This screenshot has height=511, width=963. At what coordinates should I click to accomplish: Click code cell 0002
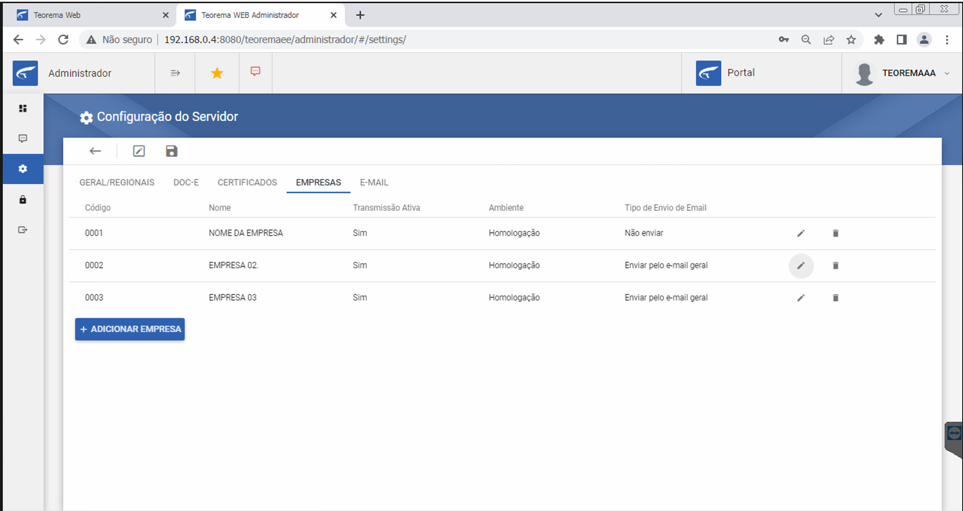(94, 265)
